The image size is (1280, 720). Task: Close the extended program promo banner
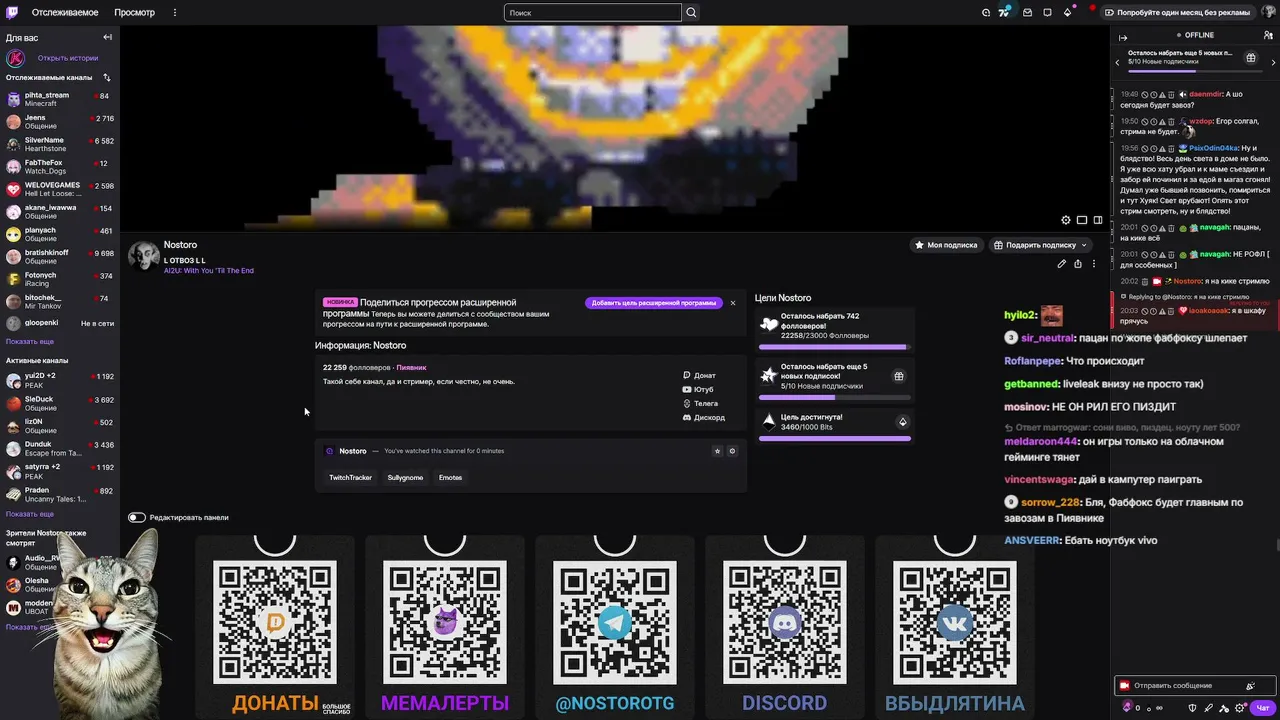click(x=732, y=303)
